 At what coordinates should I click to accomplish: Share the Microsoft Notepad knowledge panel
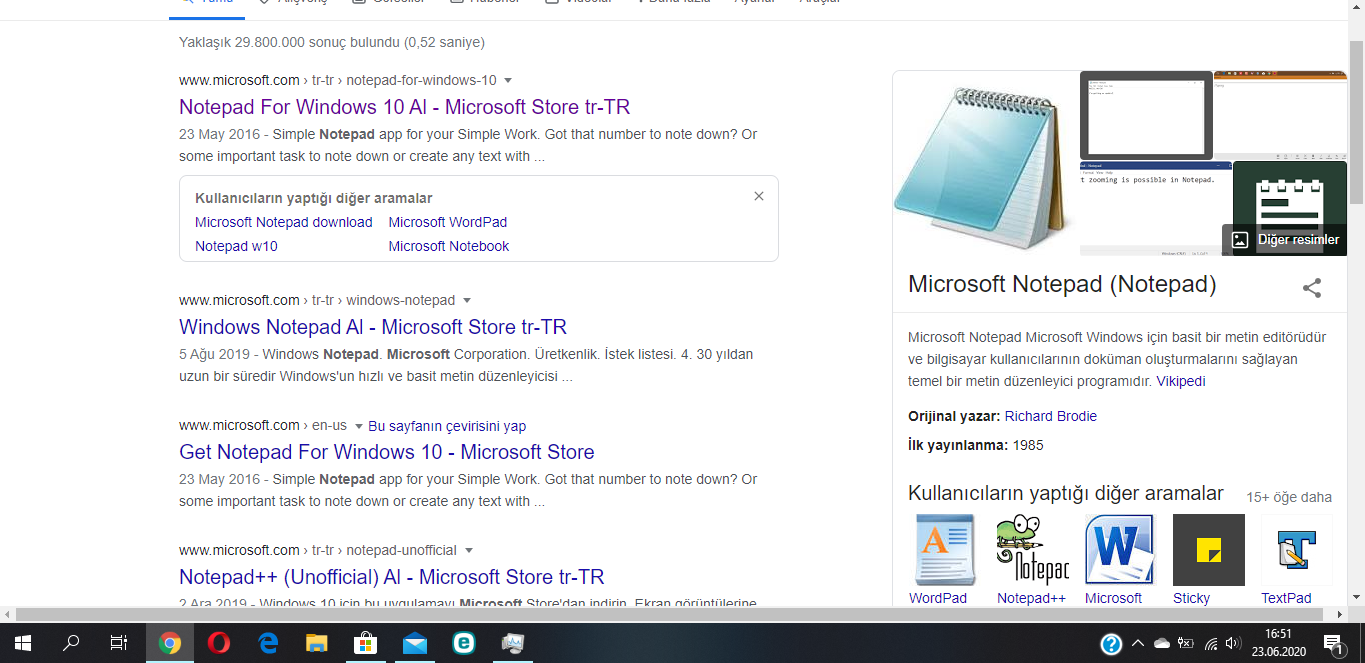point(1312,288)
